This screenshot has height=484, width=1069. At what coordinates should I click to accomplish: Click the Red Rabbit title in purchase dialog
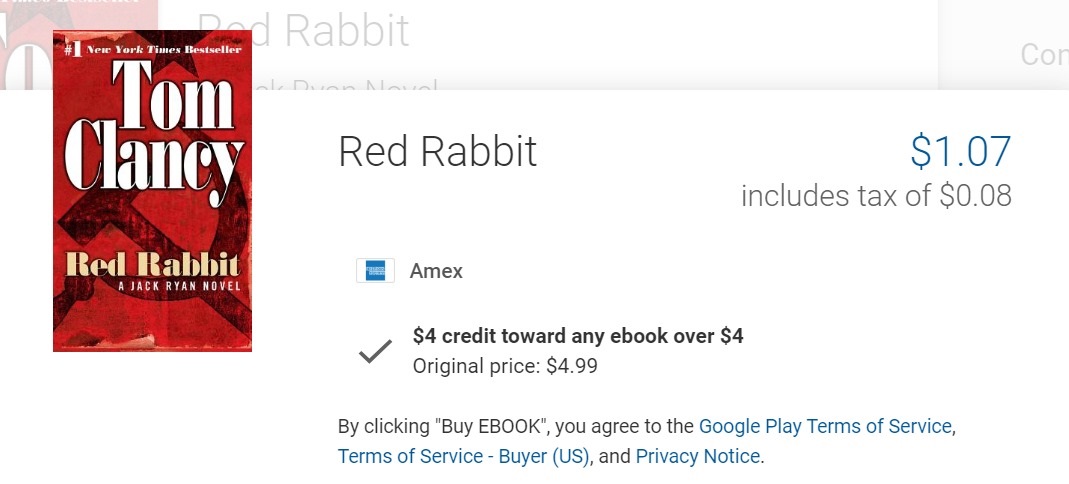tap(438, 151)
